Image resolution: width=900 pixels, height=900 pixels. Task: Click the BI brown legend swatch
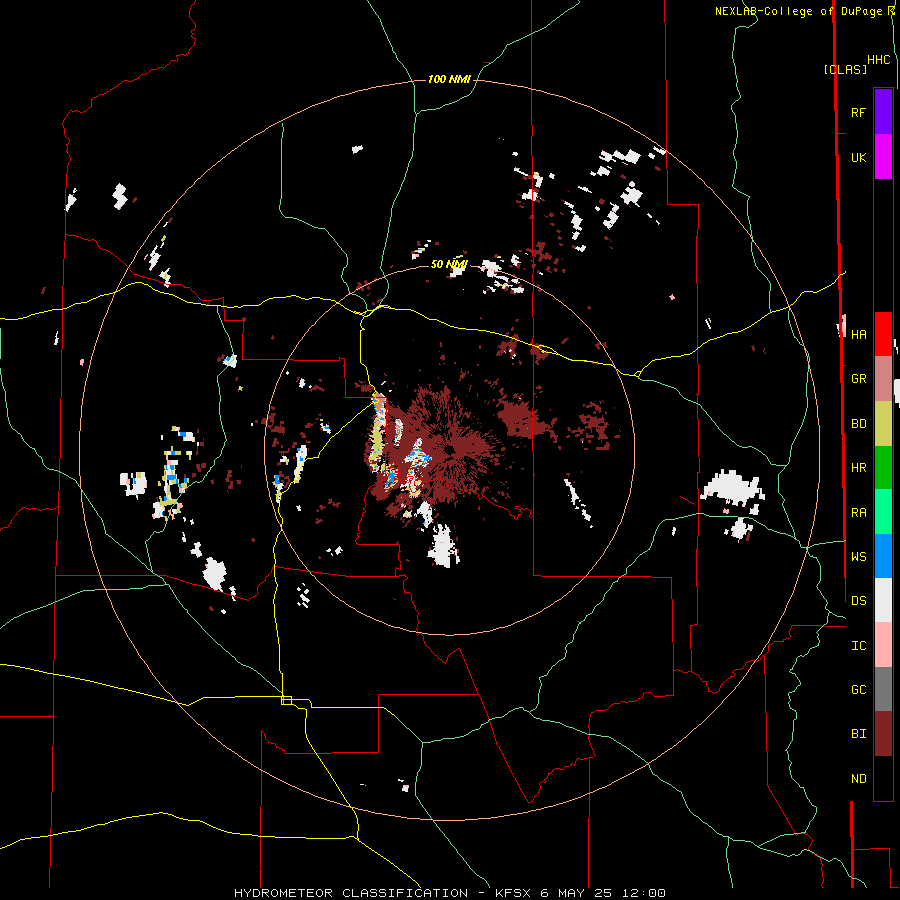pyautogui.click(x=883, y=734)
